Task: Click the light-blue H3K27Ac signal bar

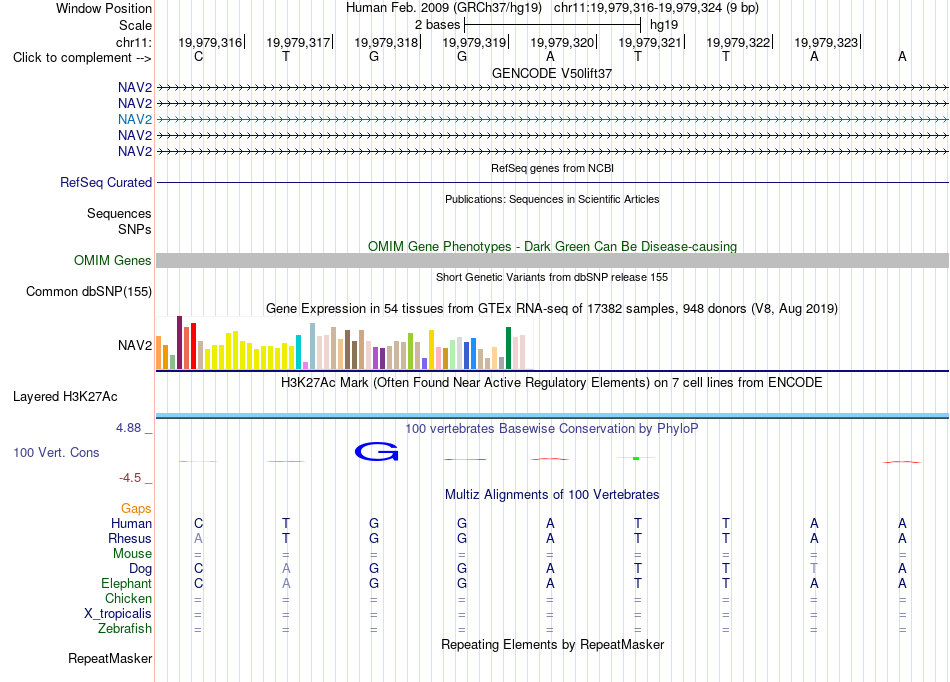Action: coord(552,415)
